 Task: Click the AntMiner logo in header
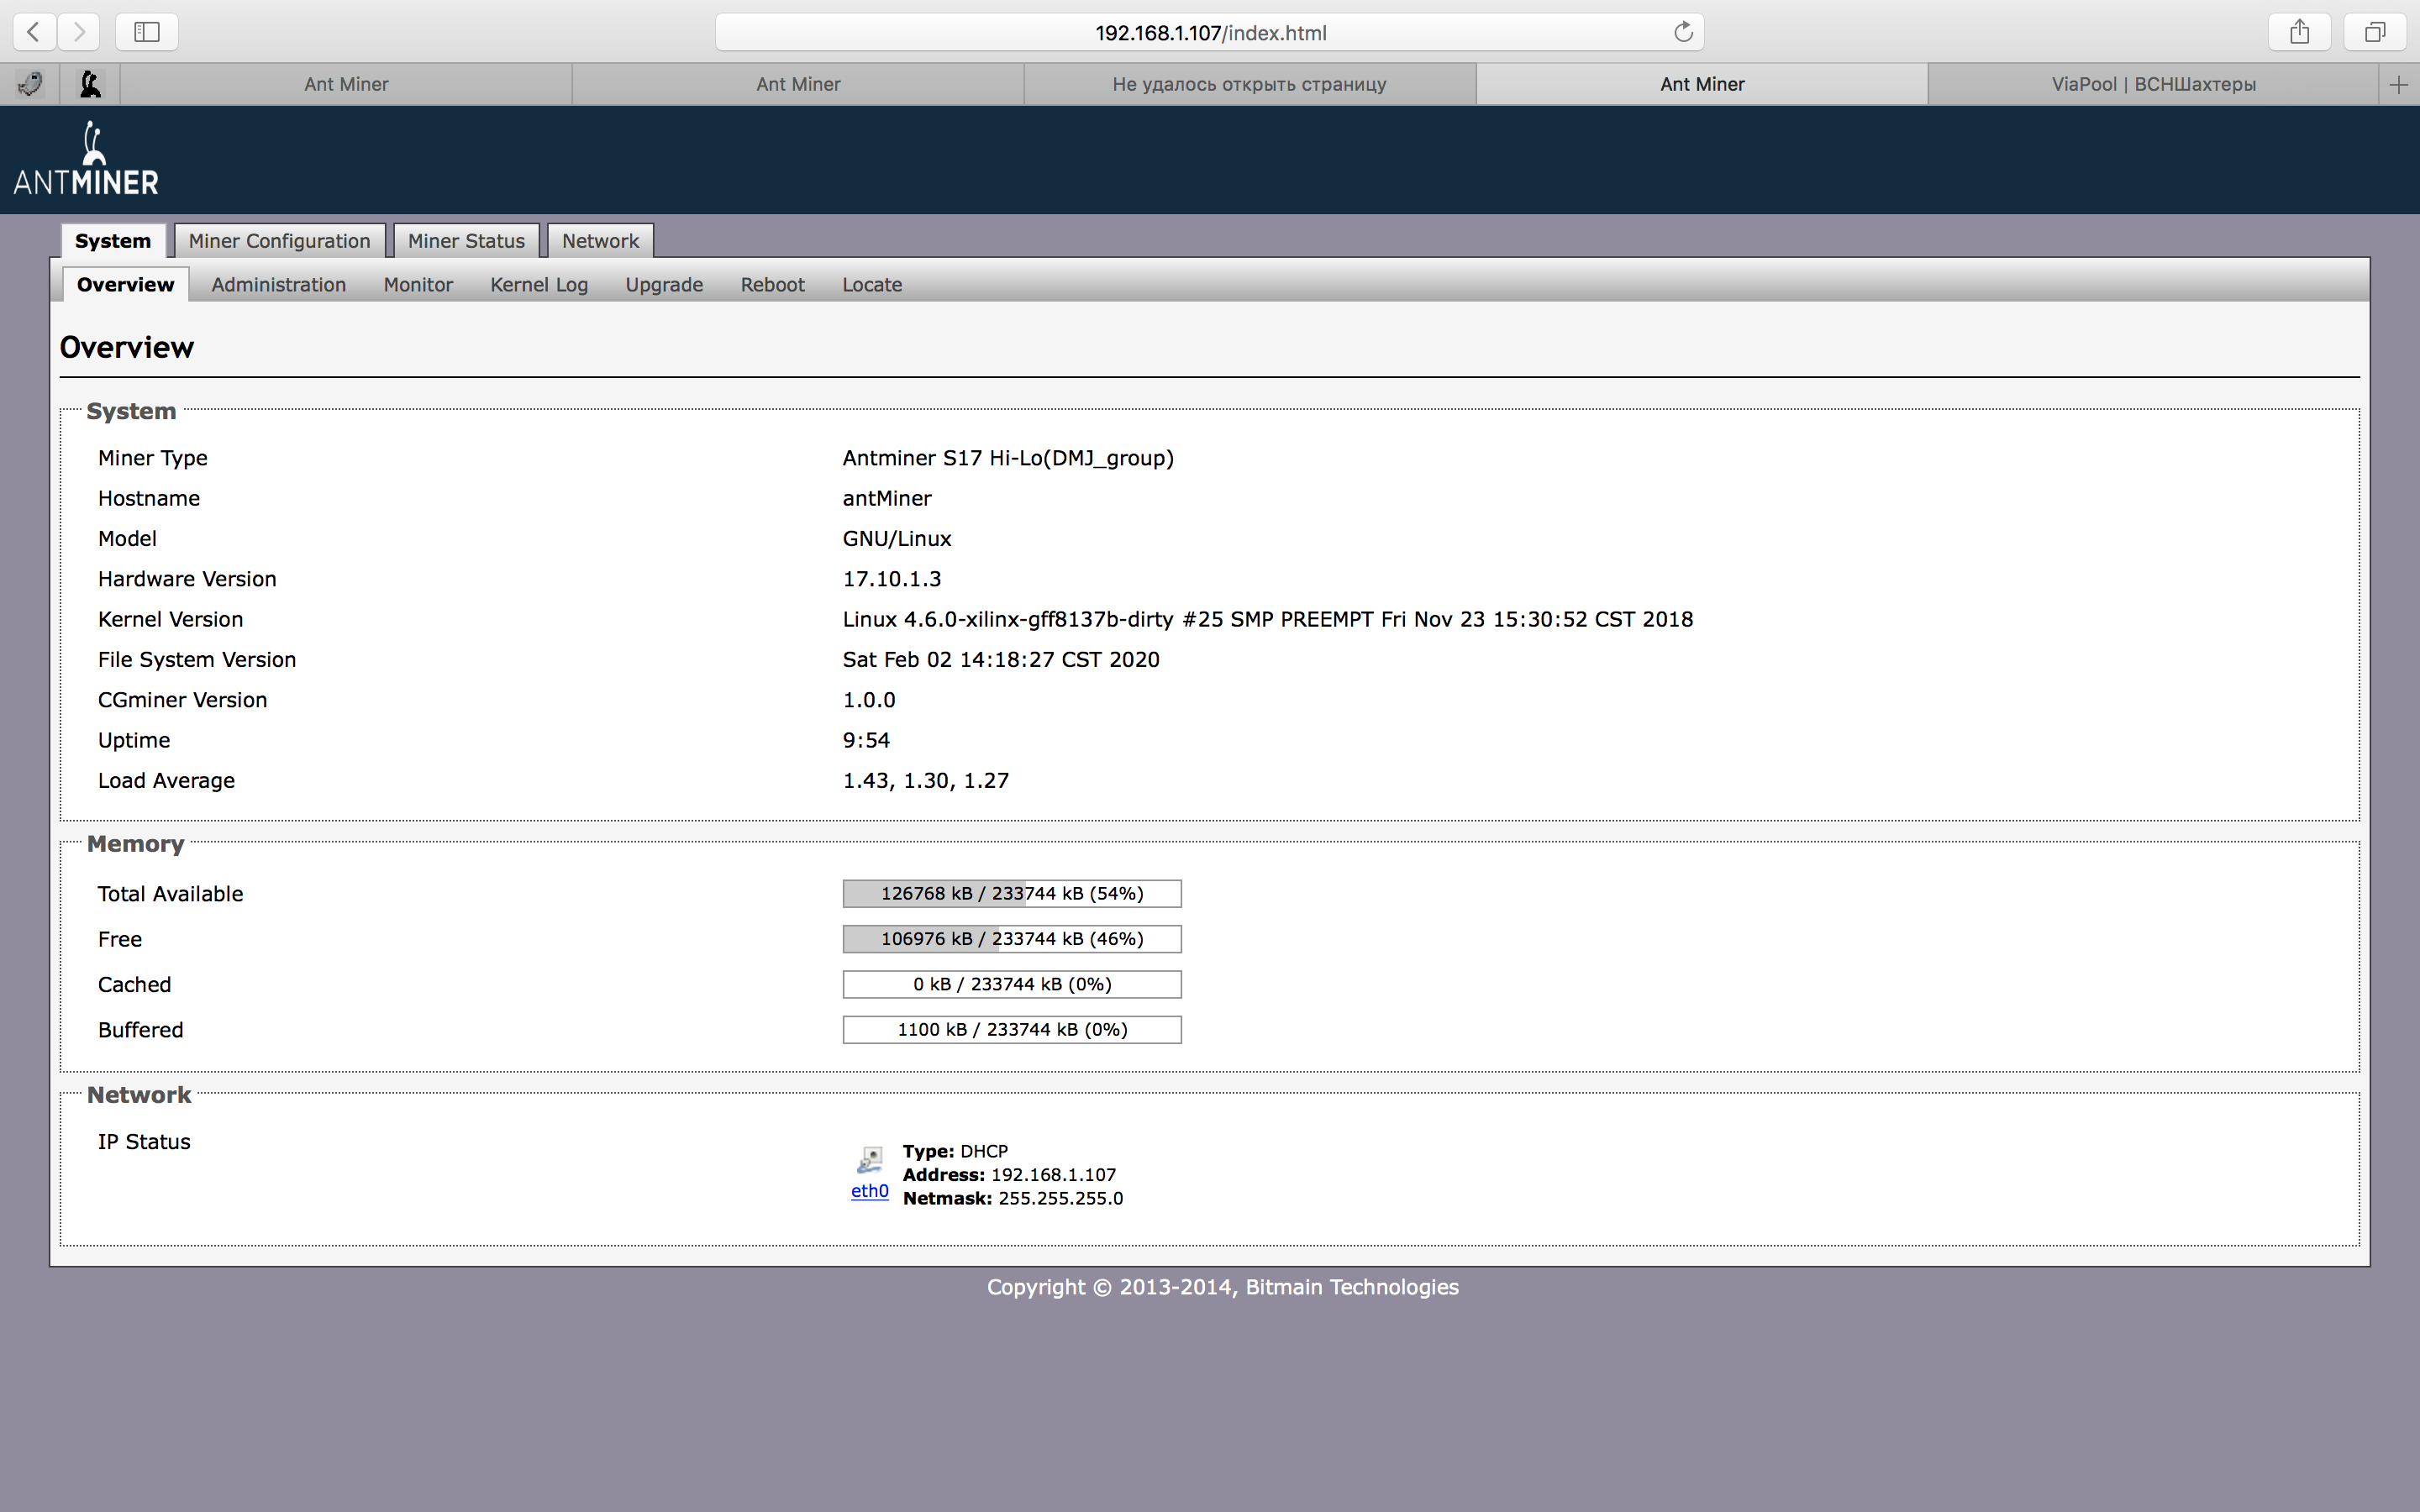[x=86, y=158]
